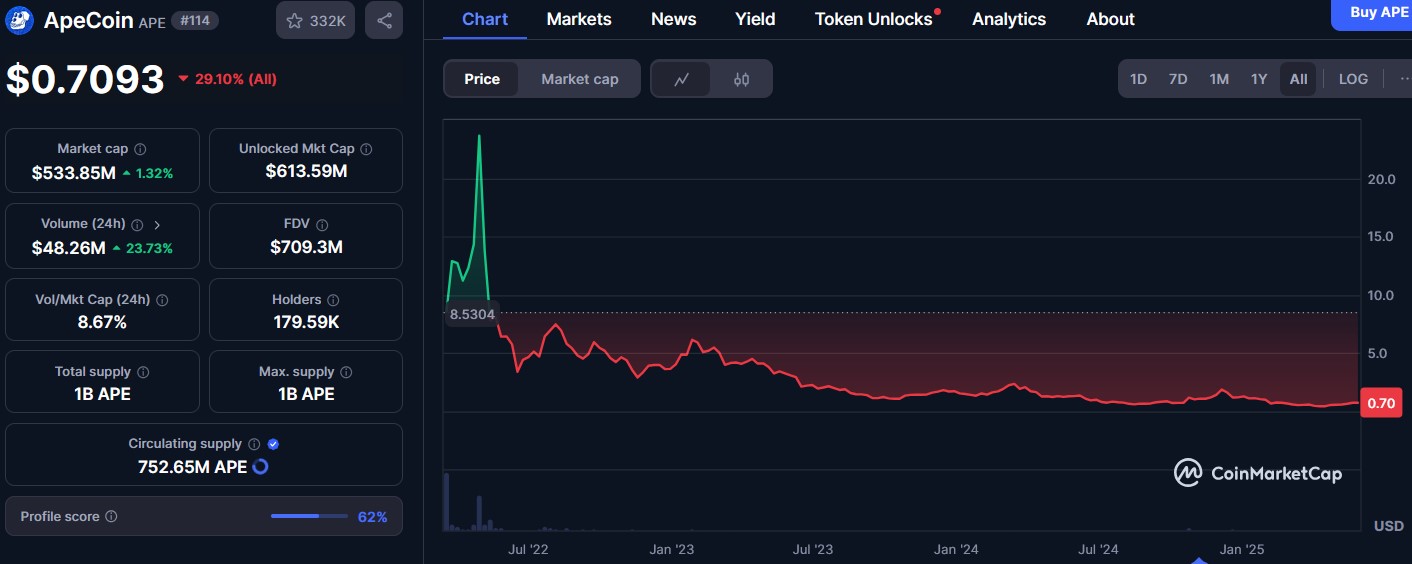This screenshot has height=564, width=1412.
Task: Open the share icon button
Action: [x=384, y=20]
